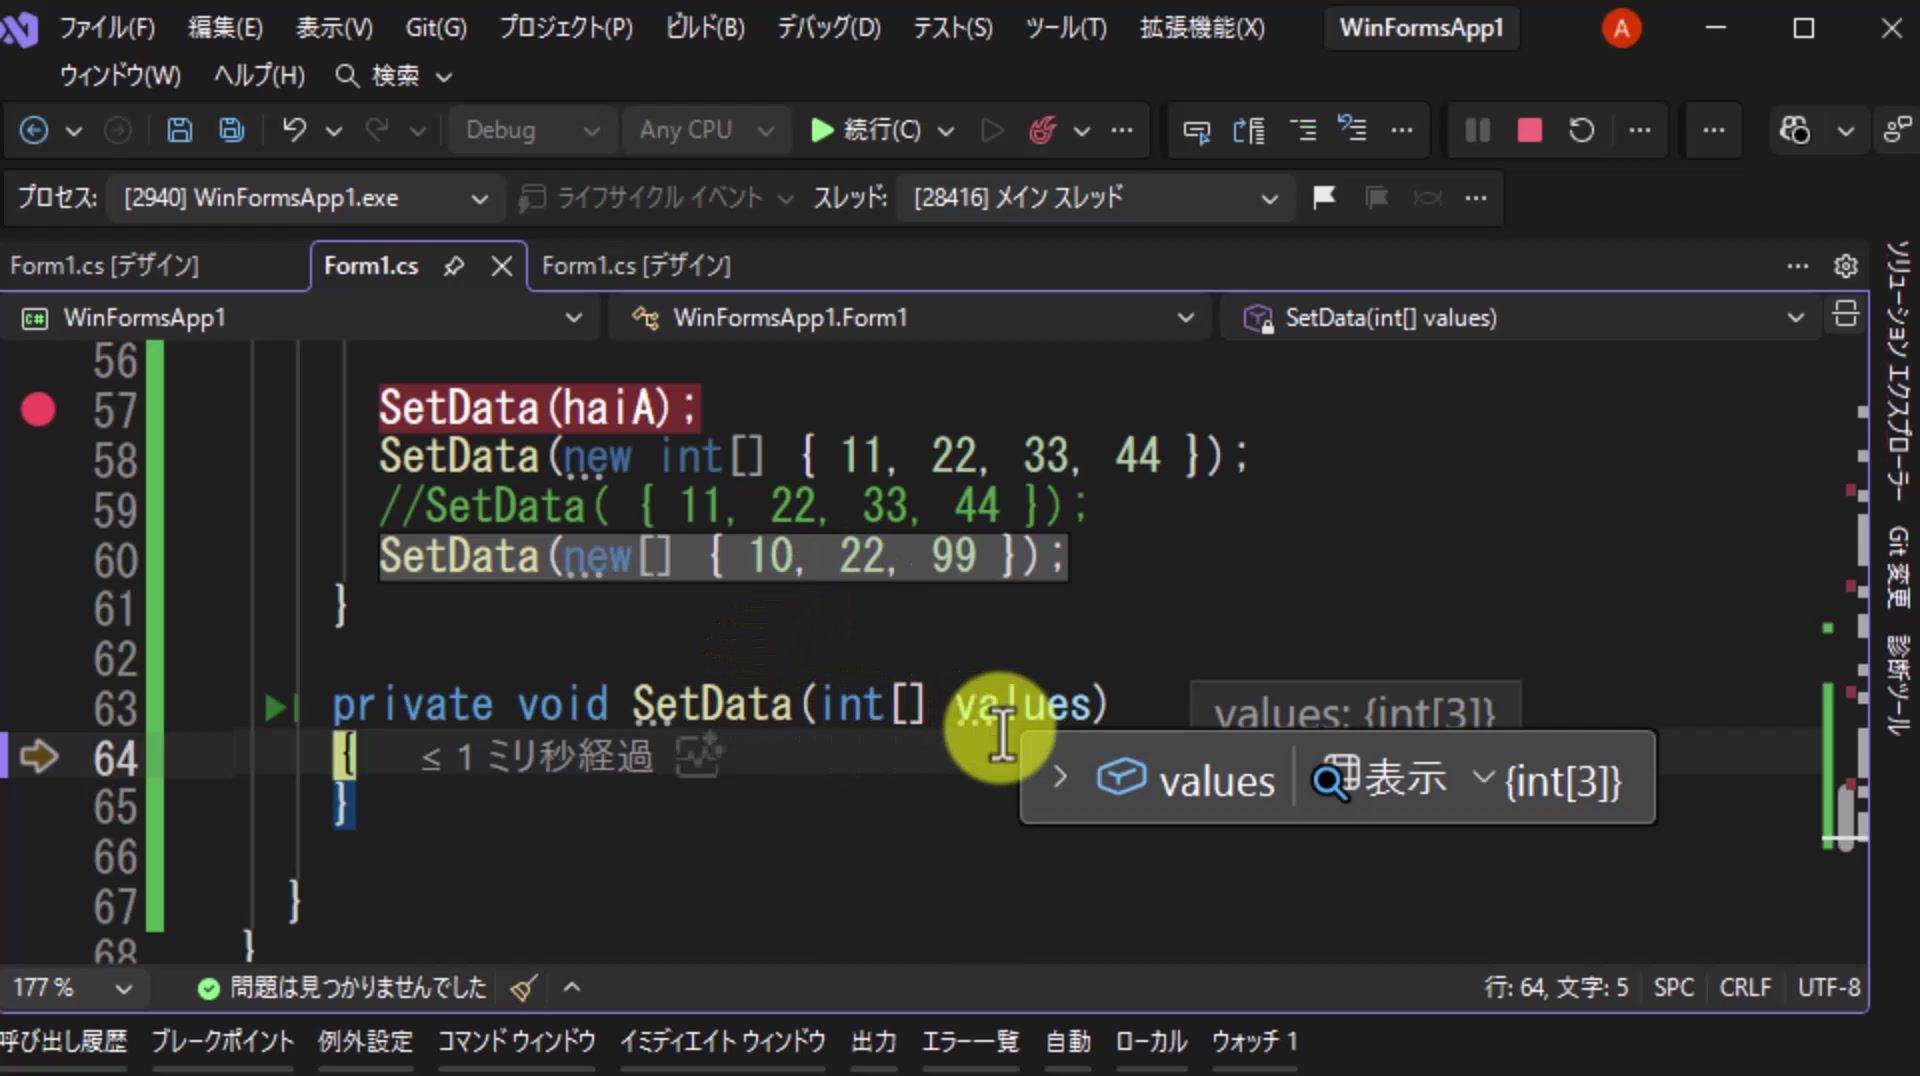This screenshot has height=1076, width=1920.
Task: Click the code cleanup broom icon
Action: click(523, 988)
